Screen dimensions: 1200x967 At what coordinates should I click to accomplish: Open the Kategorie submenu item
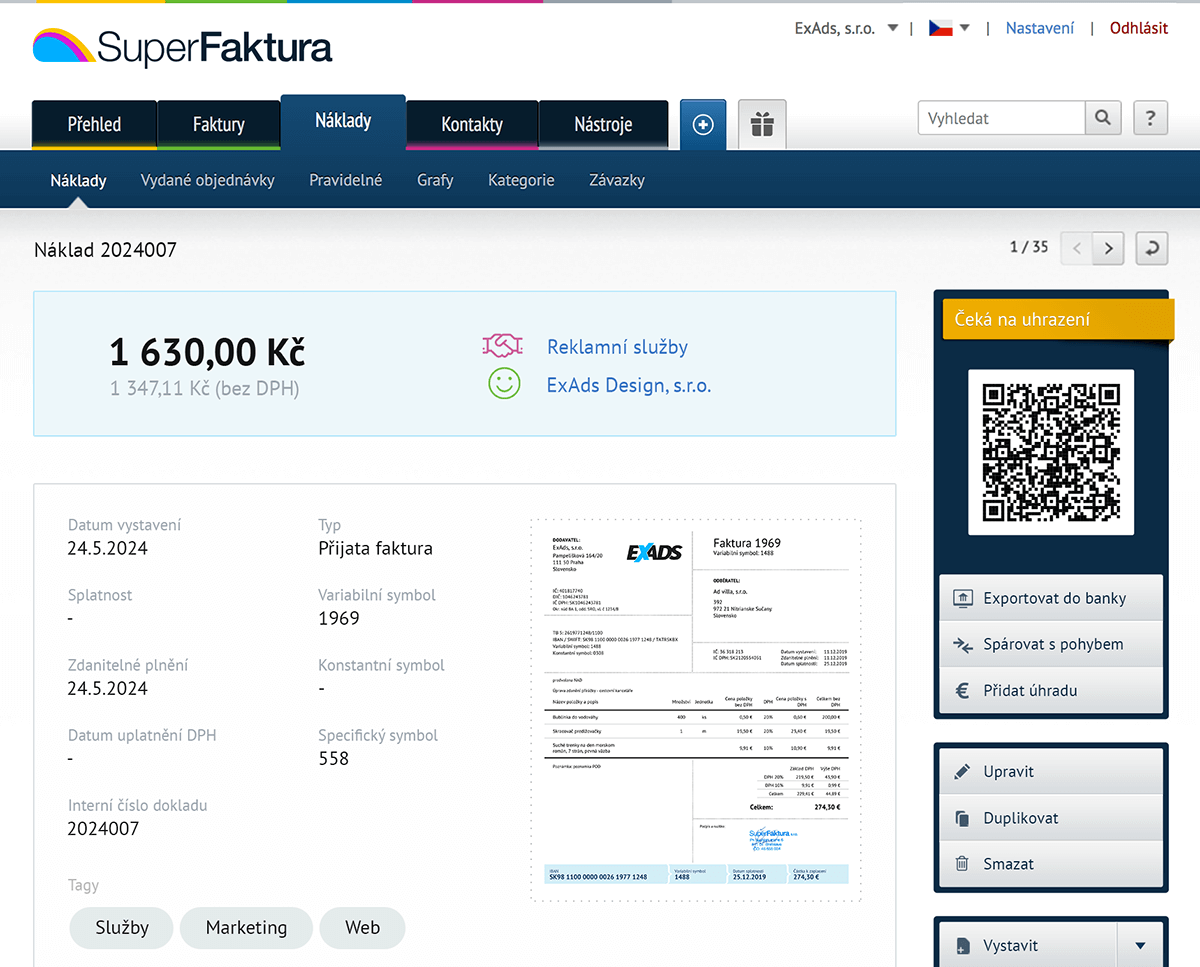[521, 180]
